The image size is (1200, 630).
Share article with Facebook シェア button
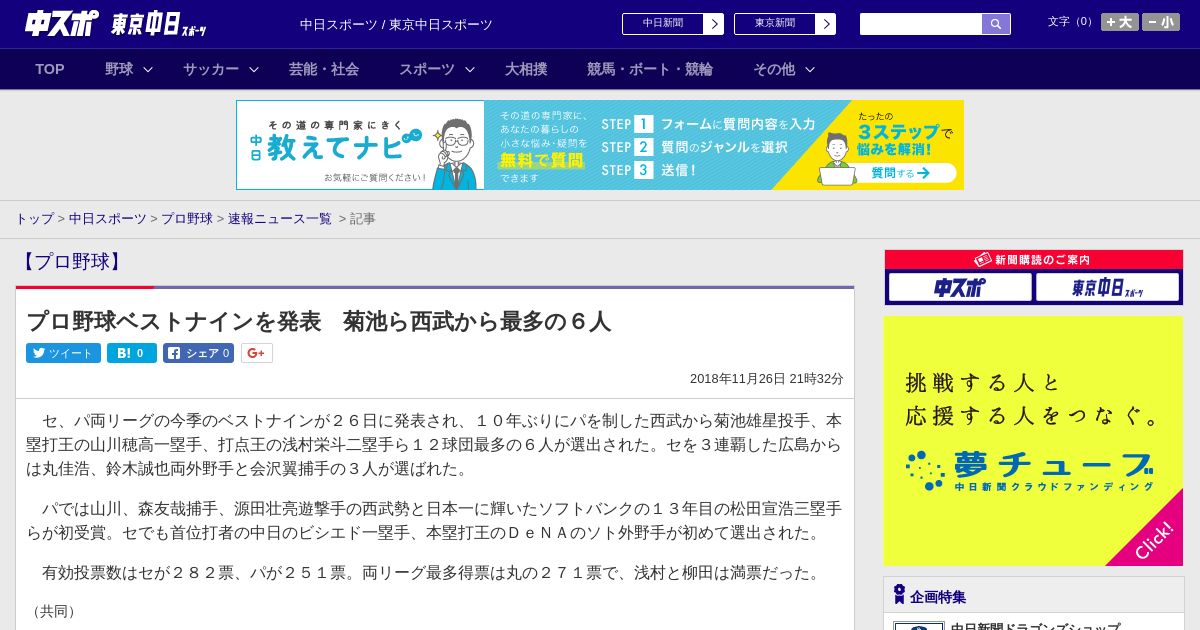click(x=199, y=353)
